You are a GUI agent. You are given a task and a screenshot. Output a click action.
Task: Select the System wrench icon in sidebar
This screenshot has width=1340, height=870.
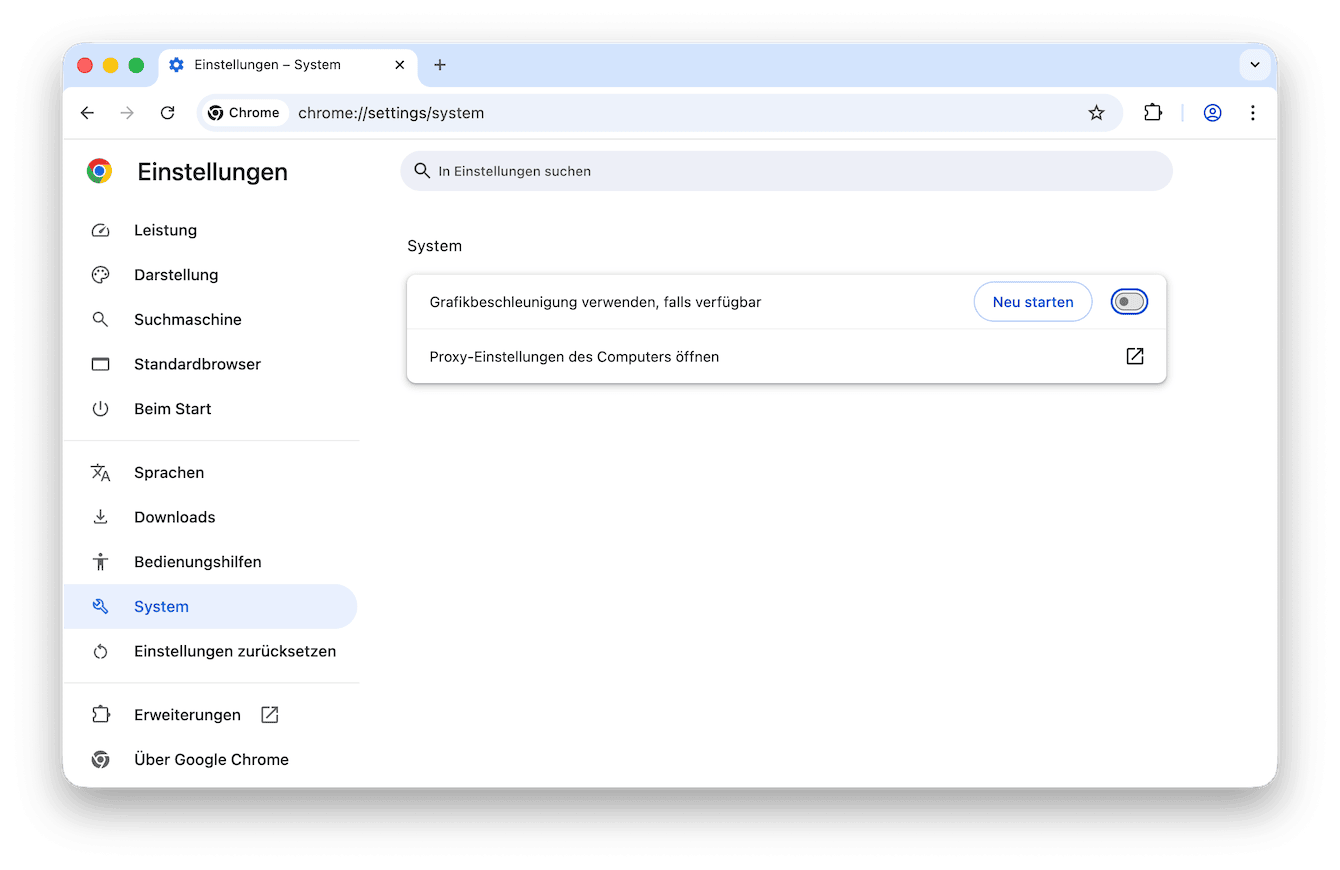click(x=100, y=606)
